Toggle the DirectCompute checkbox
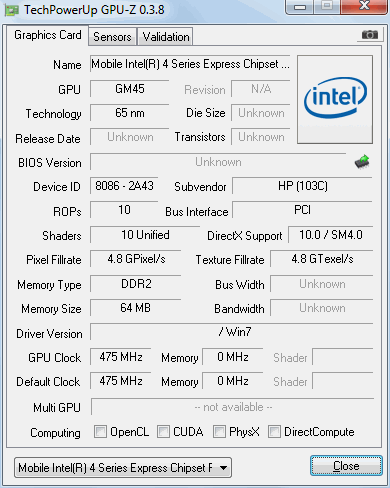This screenshot has height=488, width=390. click(274, 431)
